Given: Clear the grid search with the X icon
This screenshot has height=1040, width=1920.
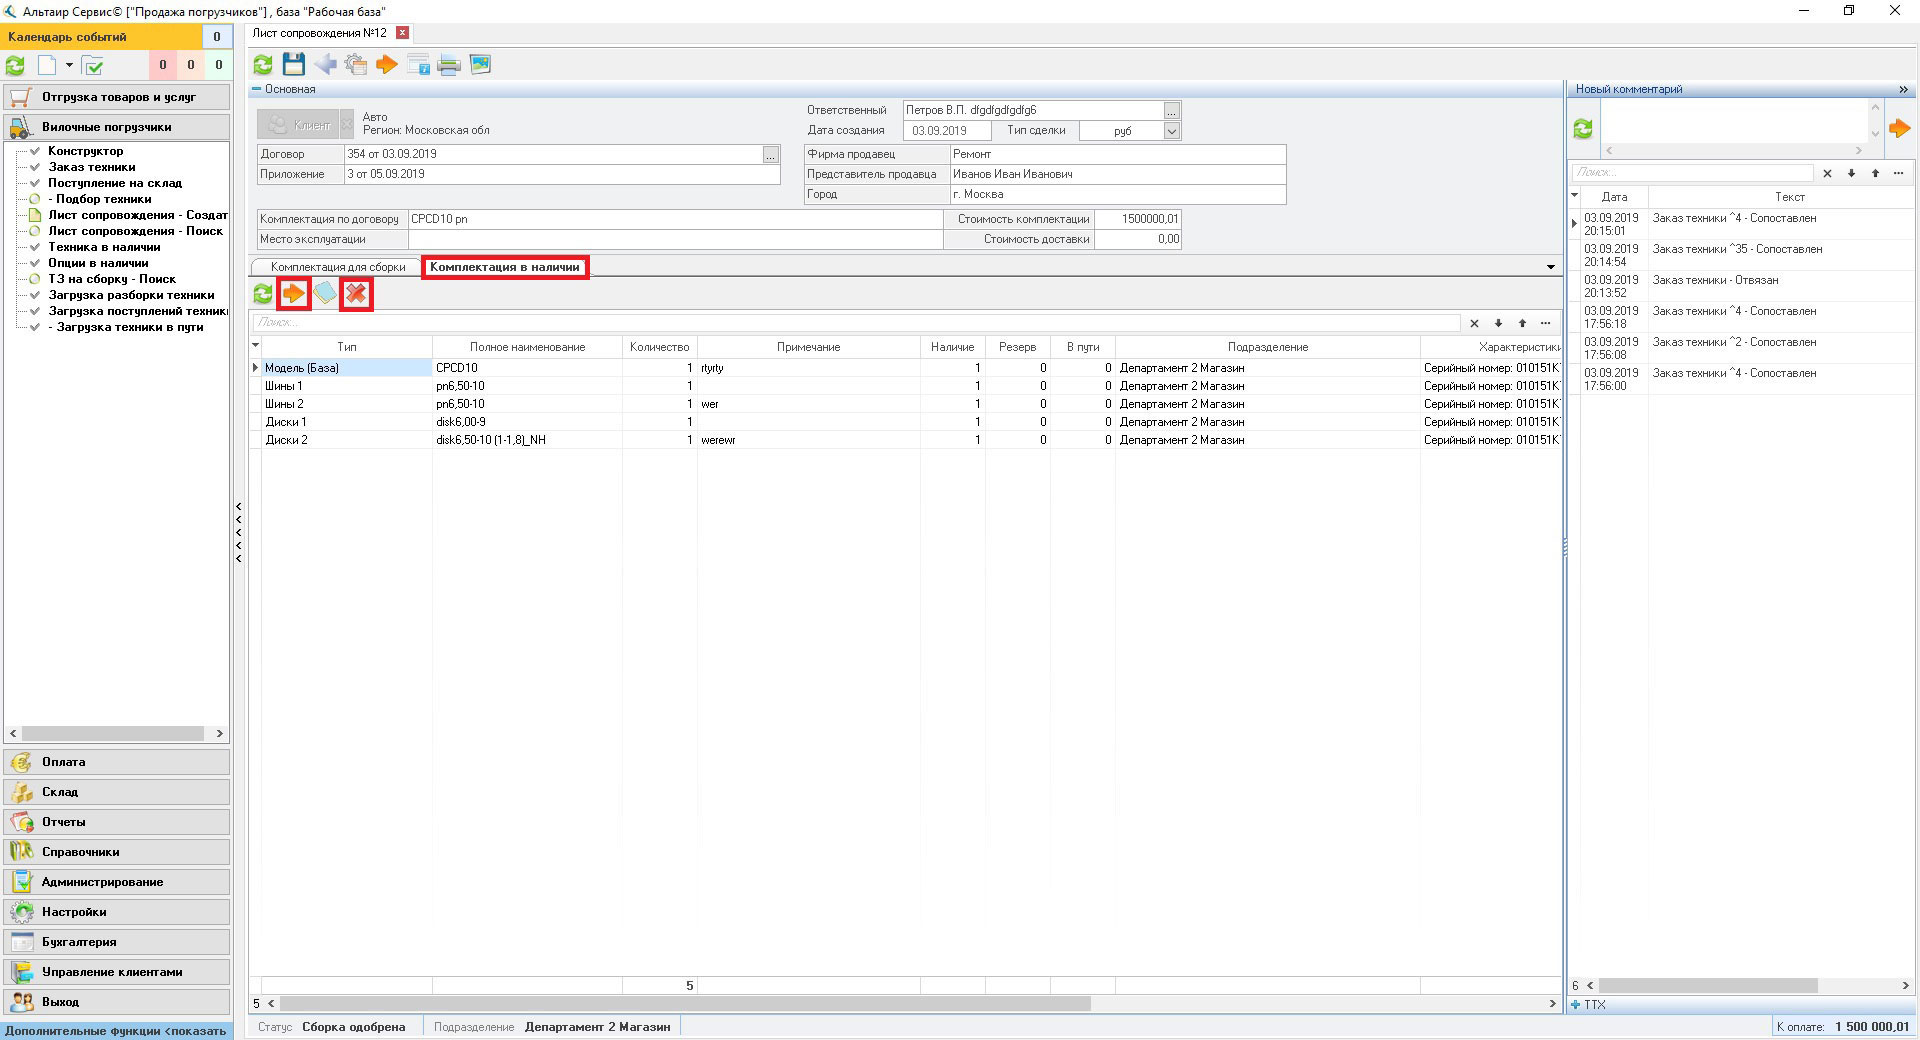Looking at the screenshot, I should pyautogui.click(x=1474, y=323).
